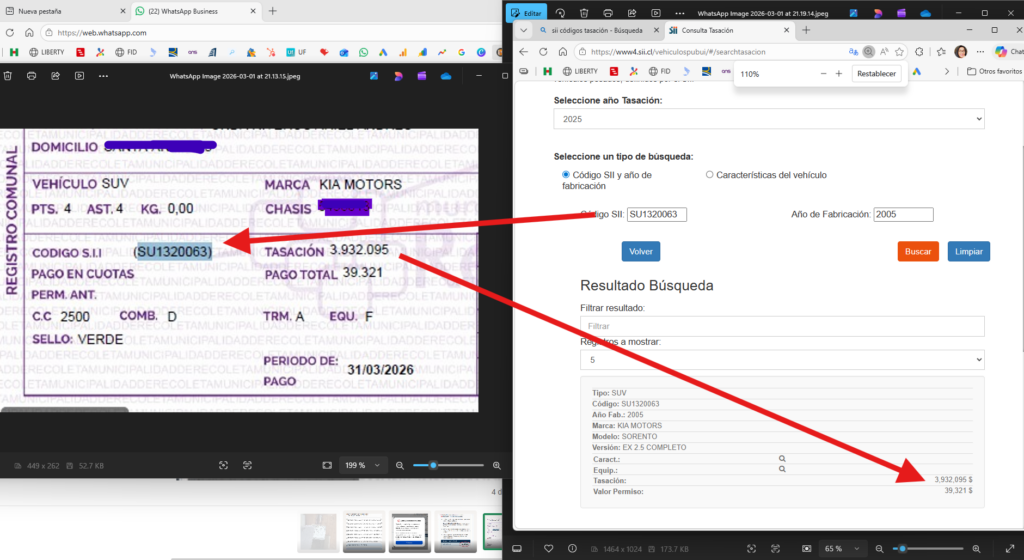The width and height of the screenshot is (1024, 560).
Task: Adjust the zoom slider in the 21.19.14.jpeg window
Action: (x=928, y=549)
